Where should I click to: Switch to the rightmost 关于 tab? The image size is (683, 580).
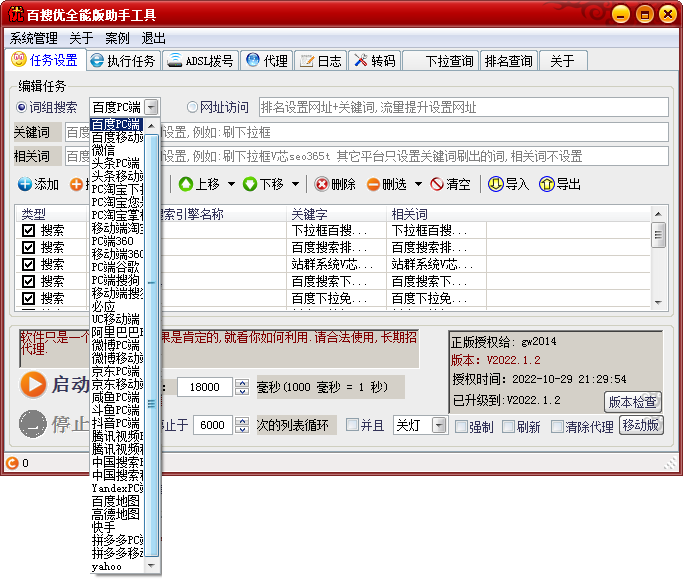[x=563, y=61]
